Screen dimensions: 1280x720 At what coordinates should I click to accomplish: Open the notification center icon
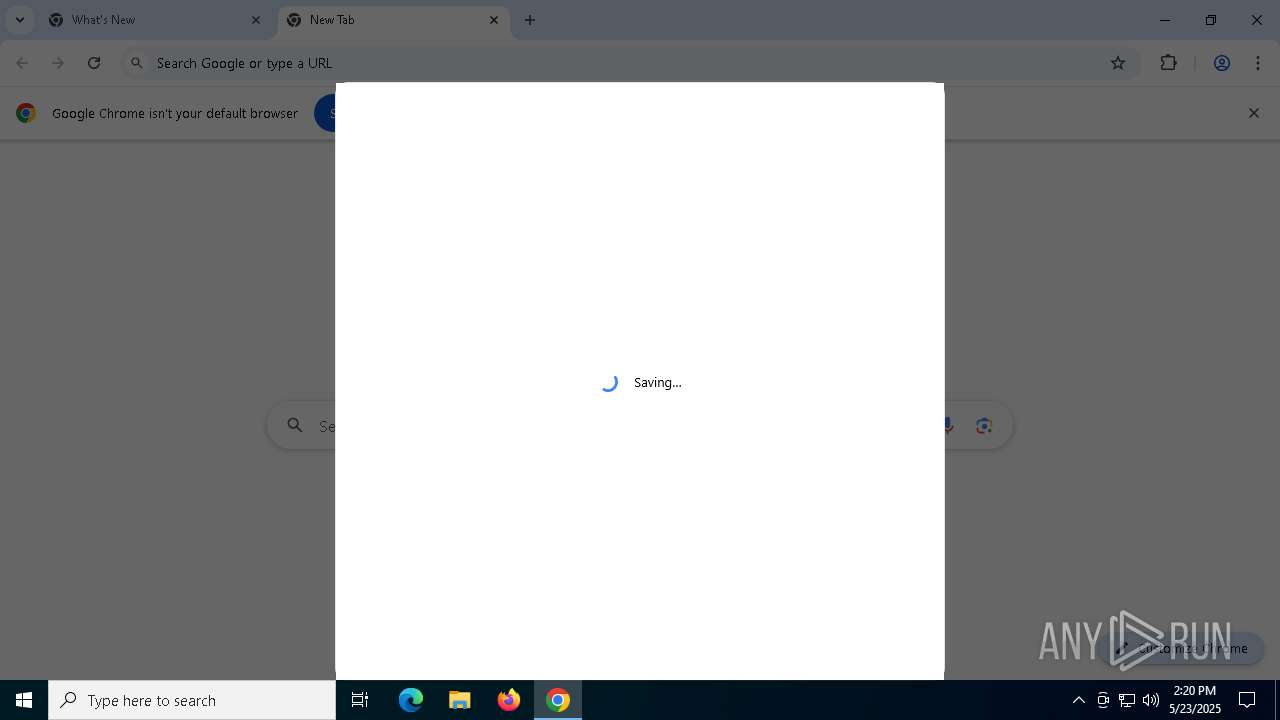click(1247, 700)
